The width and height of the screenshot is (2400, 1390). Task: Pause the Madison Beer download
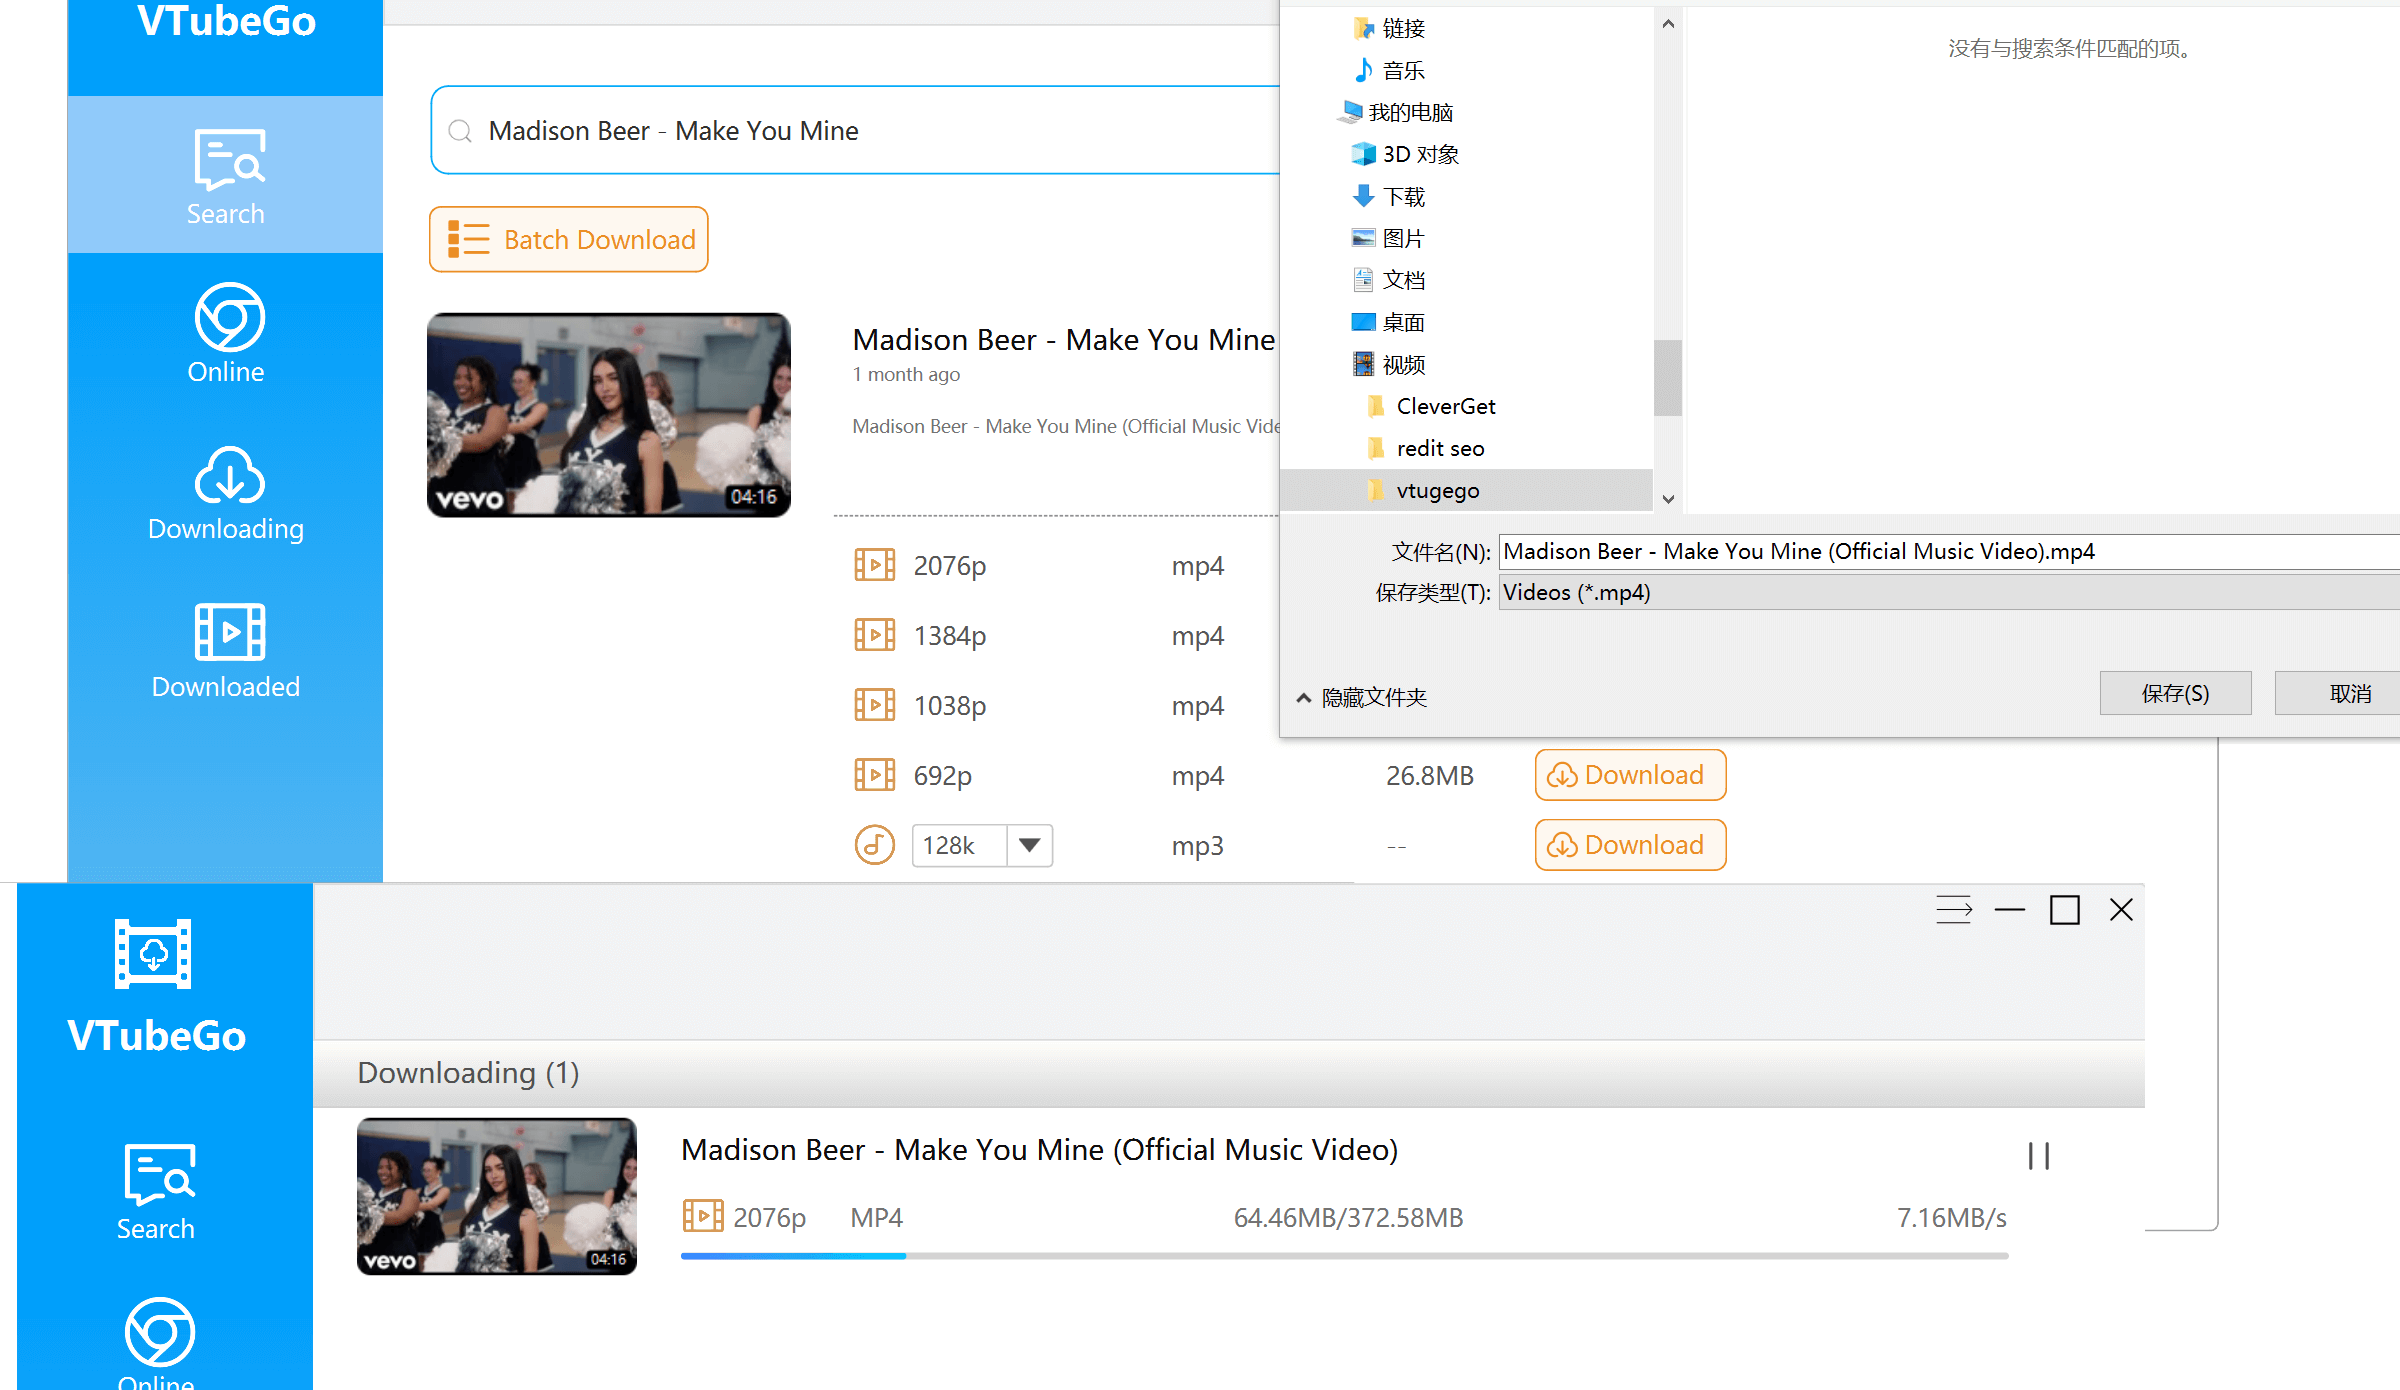pyautogui.click(x=2039, y=1156)
